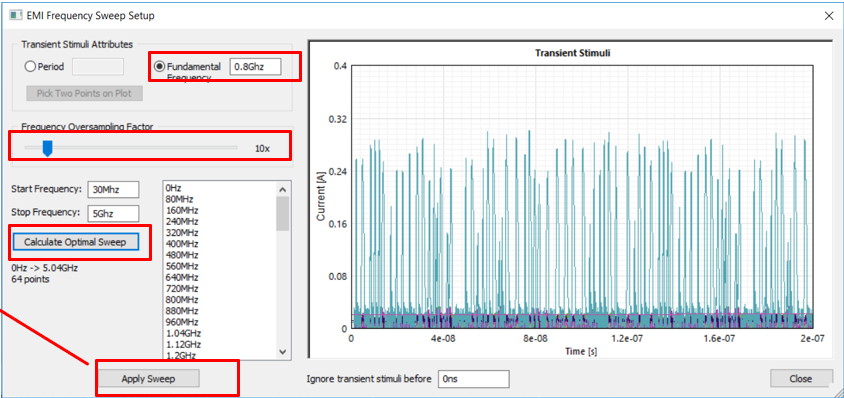Click the Transient Stimuli plot title
Image resolution: width=844 pixels, height=398 pixels.
tap(572, 53)
